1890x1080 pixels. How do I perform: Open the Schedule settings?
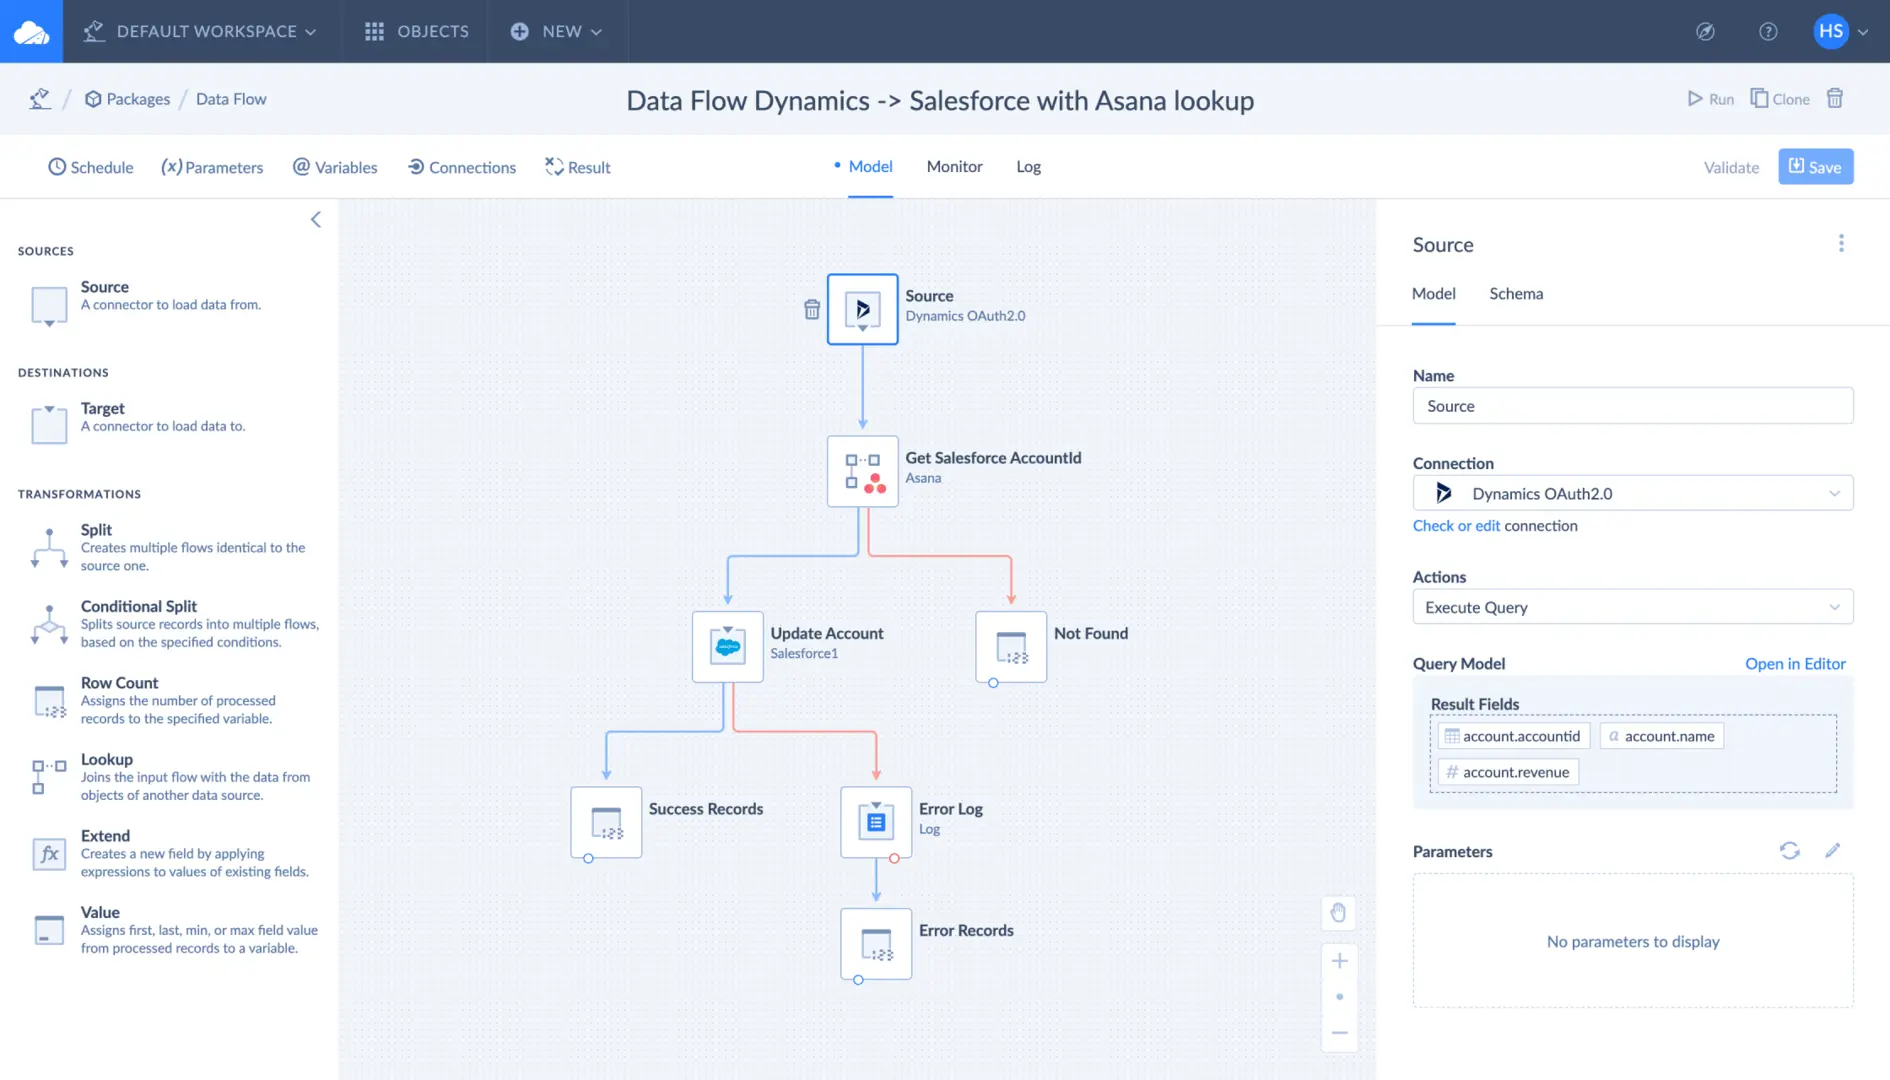(x=91, y=167)
